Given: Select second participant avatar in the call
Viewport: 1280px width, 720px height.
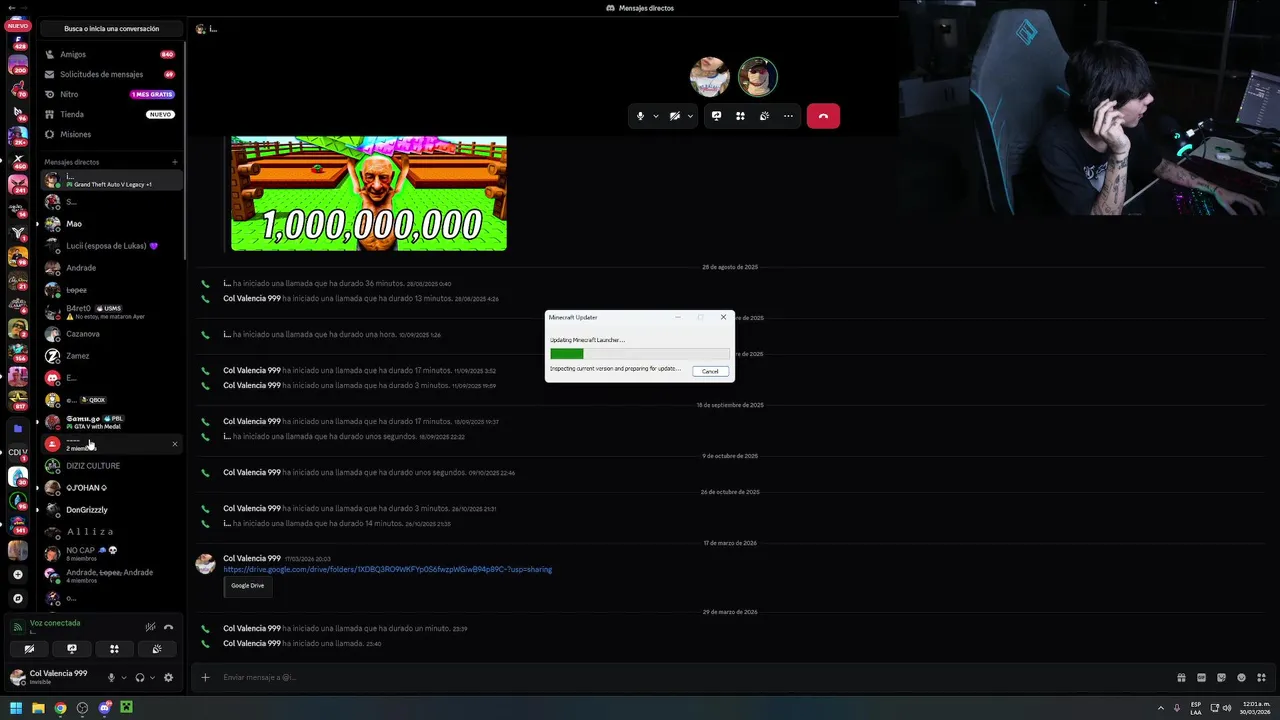Looking at the screenshot, I should (x=758, y=77).
